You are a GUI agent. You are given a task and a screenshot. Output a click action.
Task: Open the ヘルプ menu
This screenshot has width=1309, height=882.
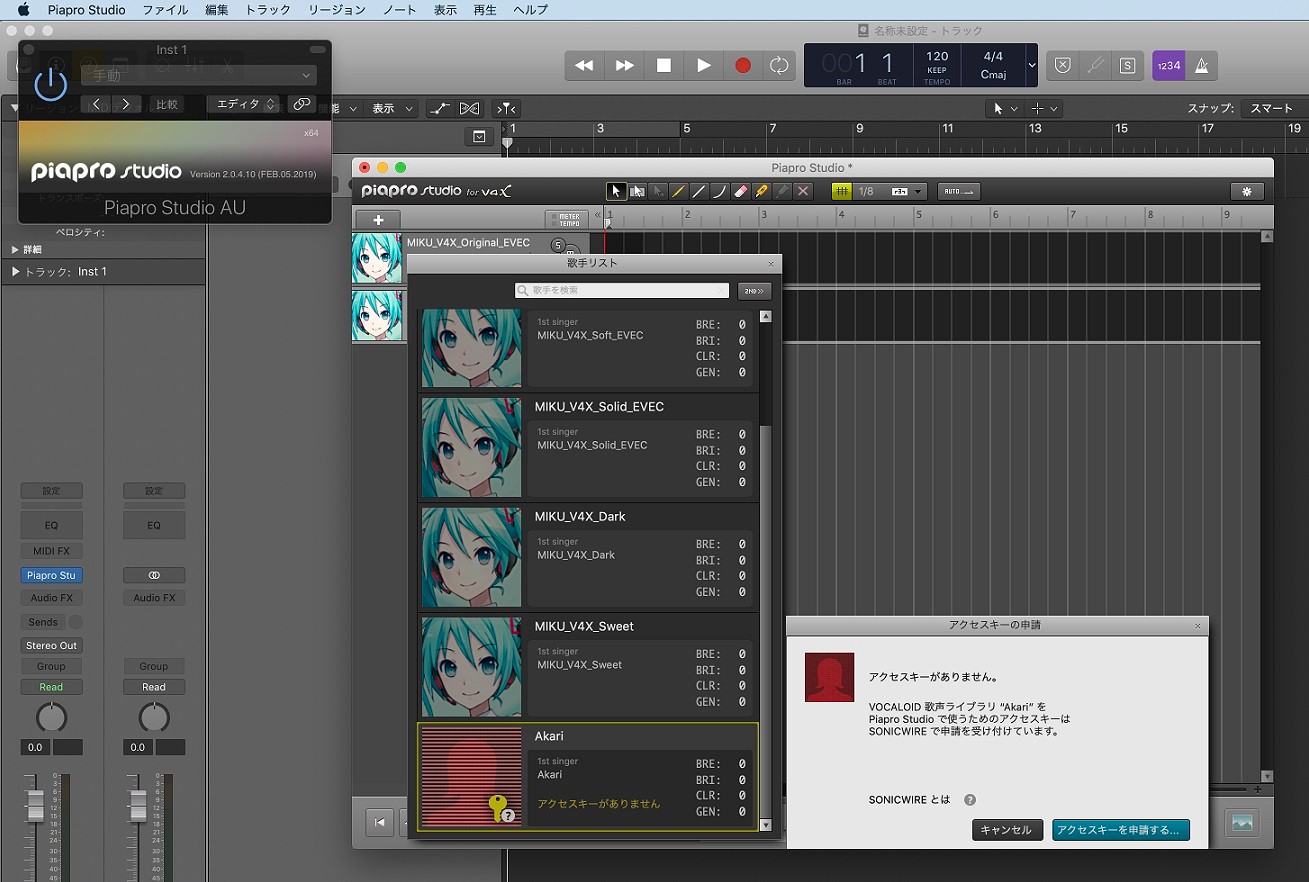(530, 10)
